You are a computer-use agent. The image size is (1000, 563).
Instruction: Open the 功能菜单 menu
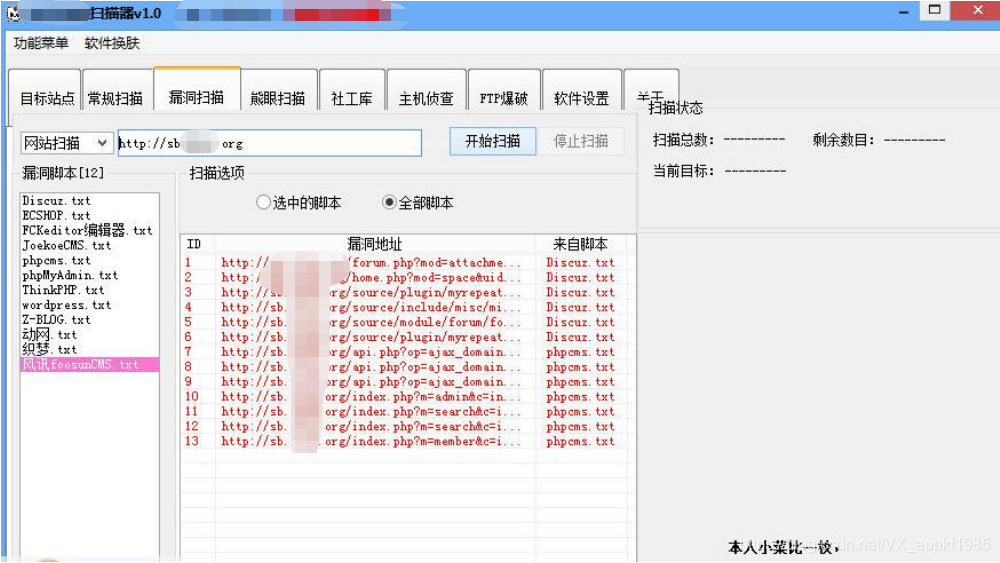click(41, 43)
